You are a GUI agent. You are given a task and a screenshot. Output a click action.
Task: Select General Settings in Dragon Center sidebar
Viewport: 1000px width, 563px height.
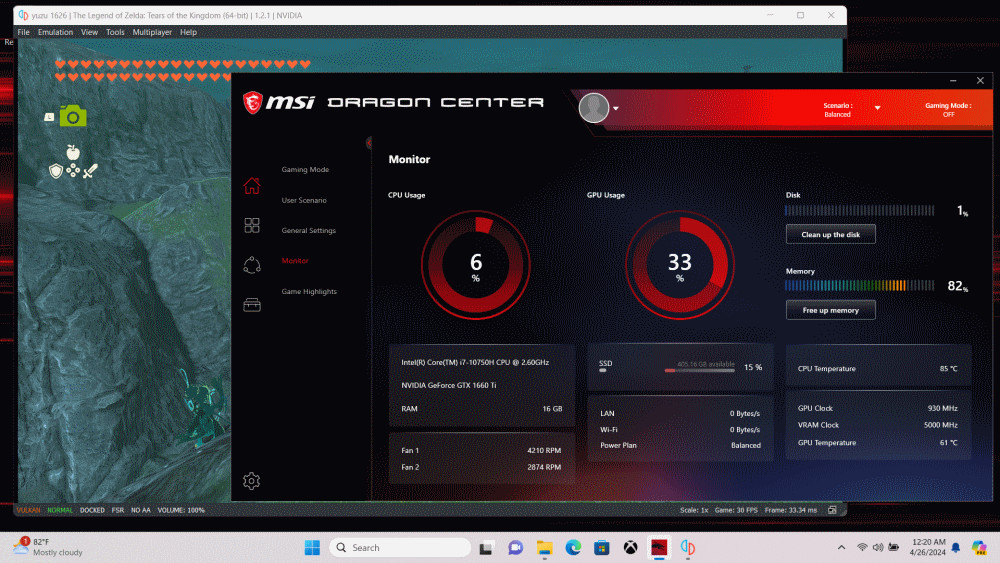pyautogui.click(x=309, y=231)
